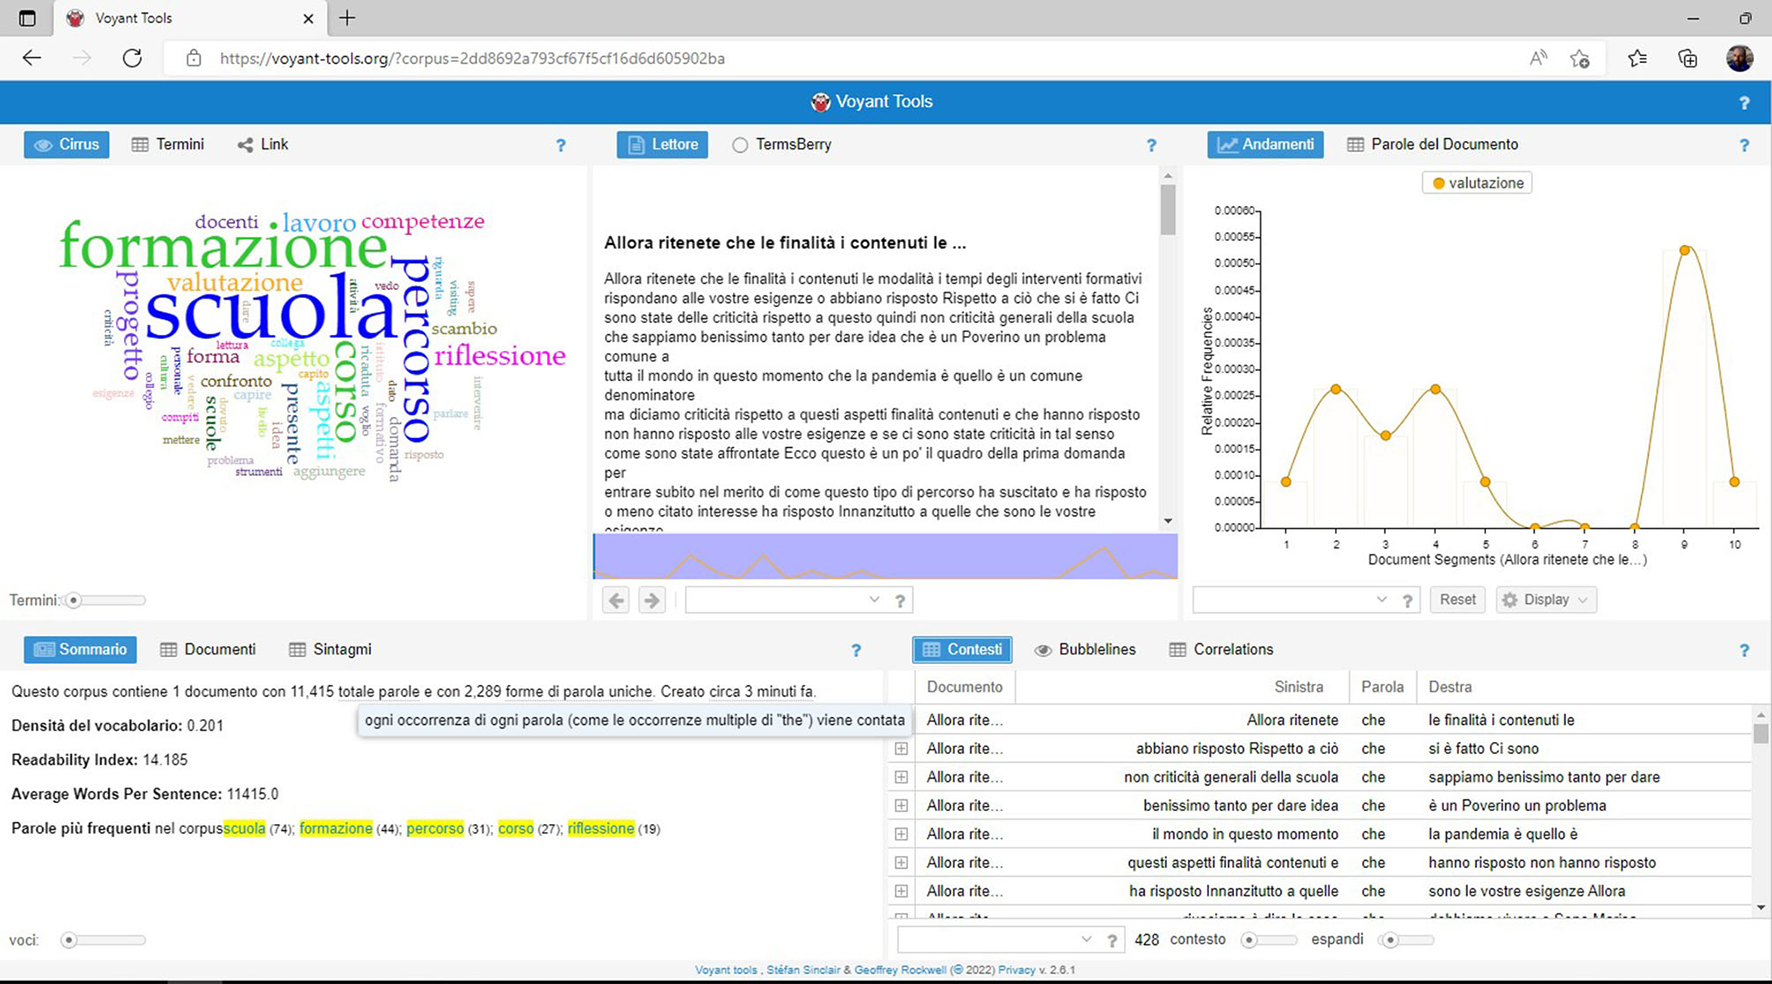Open help for Cirrus panel
The height and width of the screenshot is (984, 1772).
tap(561, 146)
